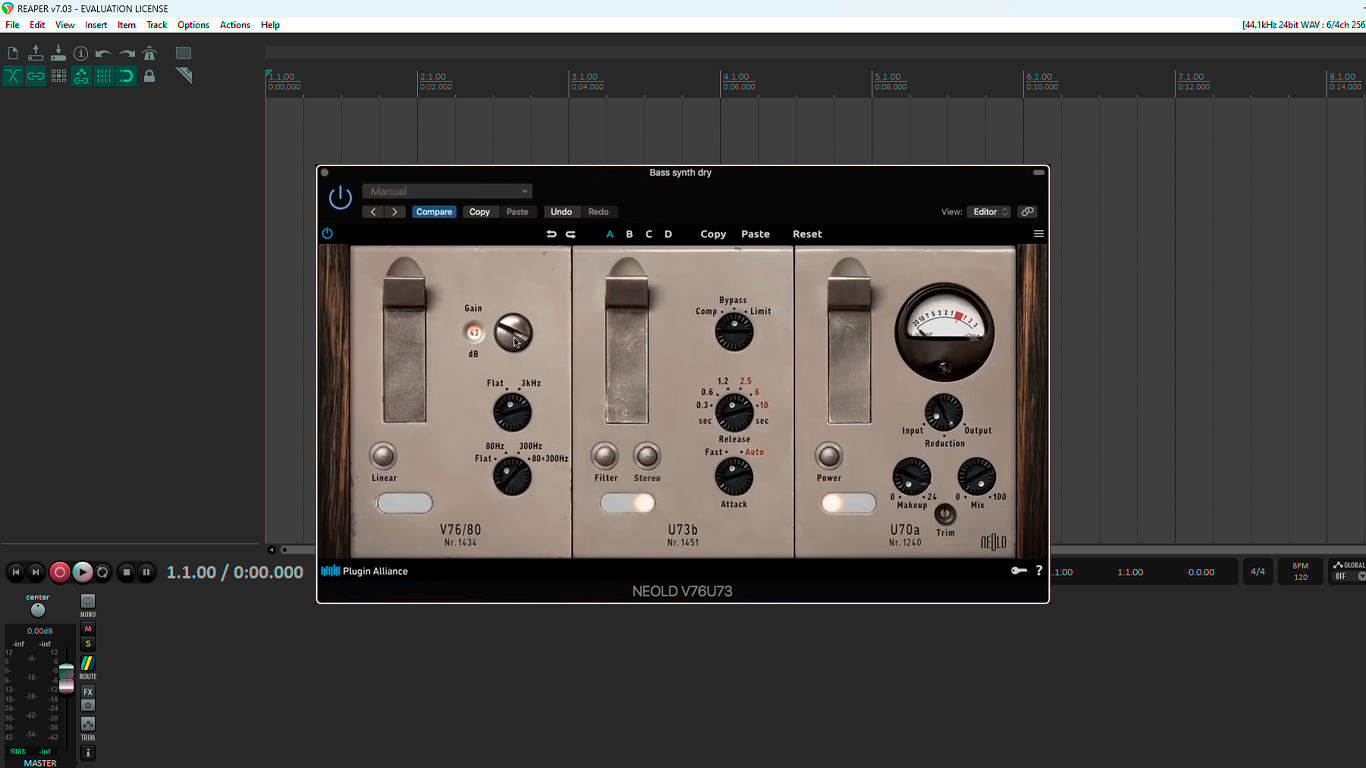Click master TRIM envelope icon
This screenshot has height=768, width=1366.
pos(88,724)
